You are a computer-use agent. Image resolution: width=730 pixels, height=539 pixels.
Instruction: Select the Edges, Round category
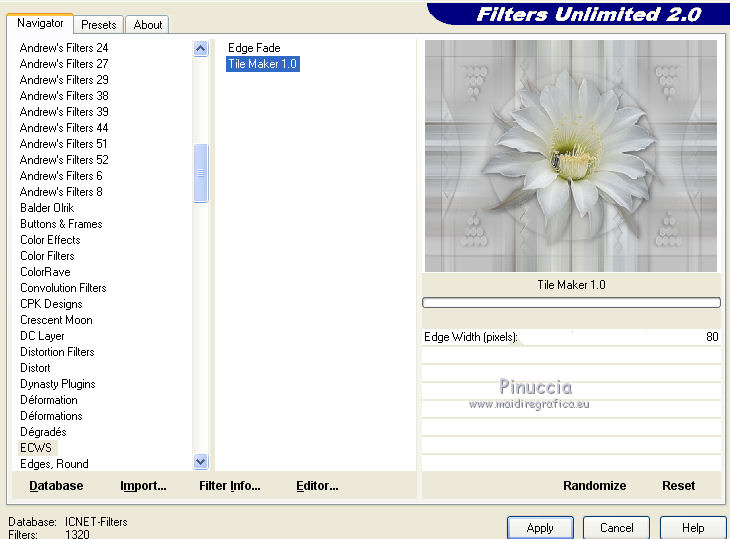click(x=54, y=464)
